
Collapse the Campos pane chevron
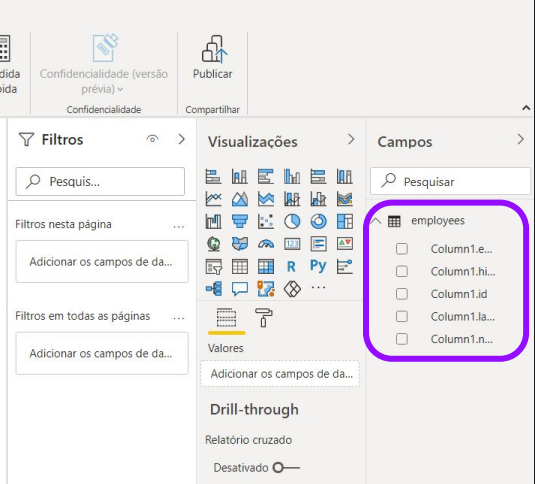point(520,139)
